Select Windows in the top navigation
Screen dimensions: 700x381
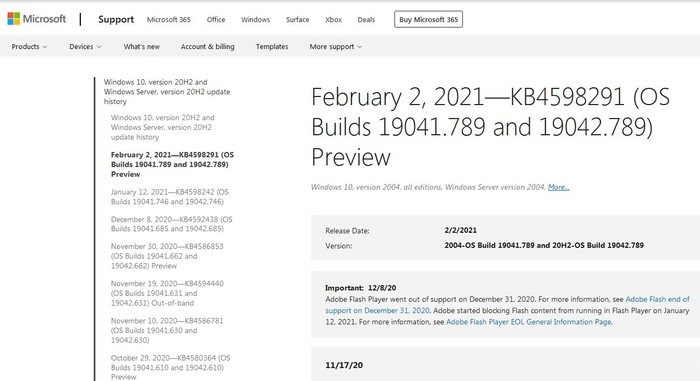click(x=255, y=20)
